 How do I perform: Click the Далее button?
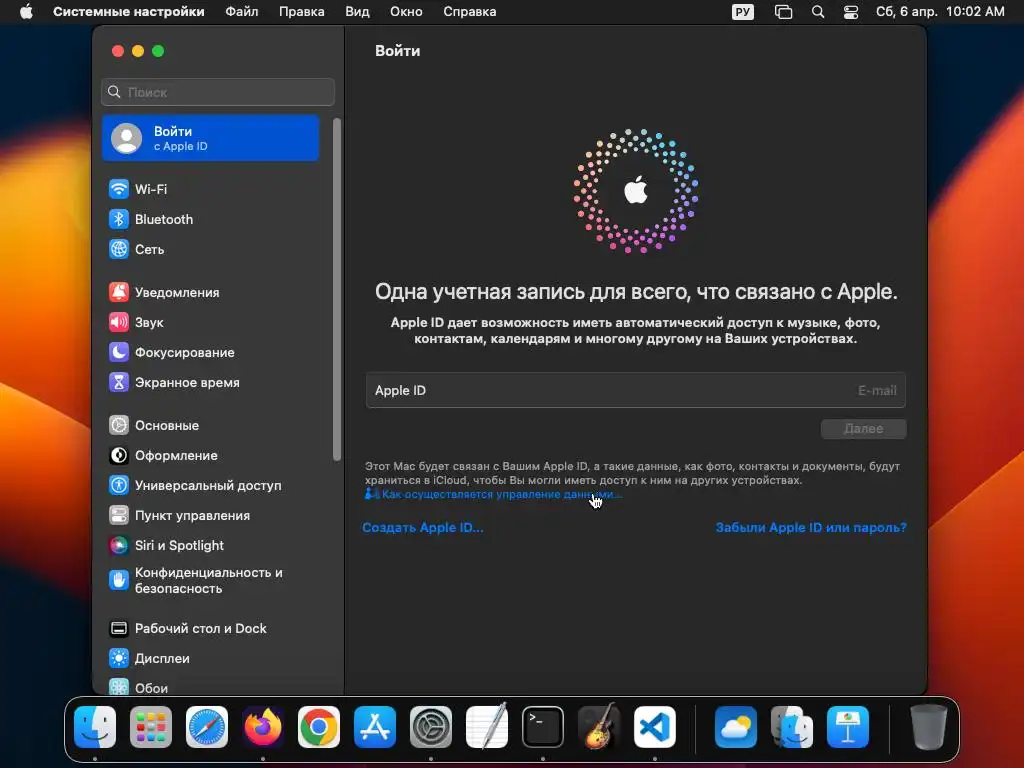coord(863,429)
